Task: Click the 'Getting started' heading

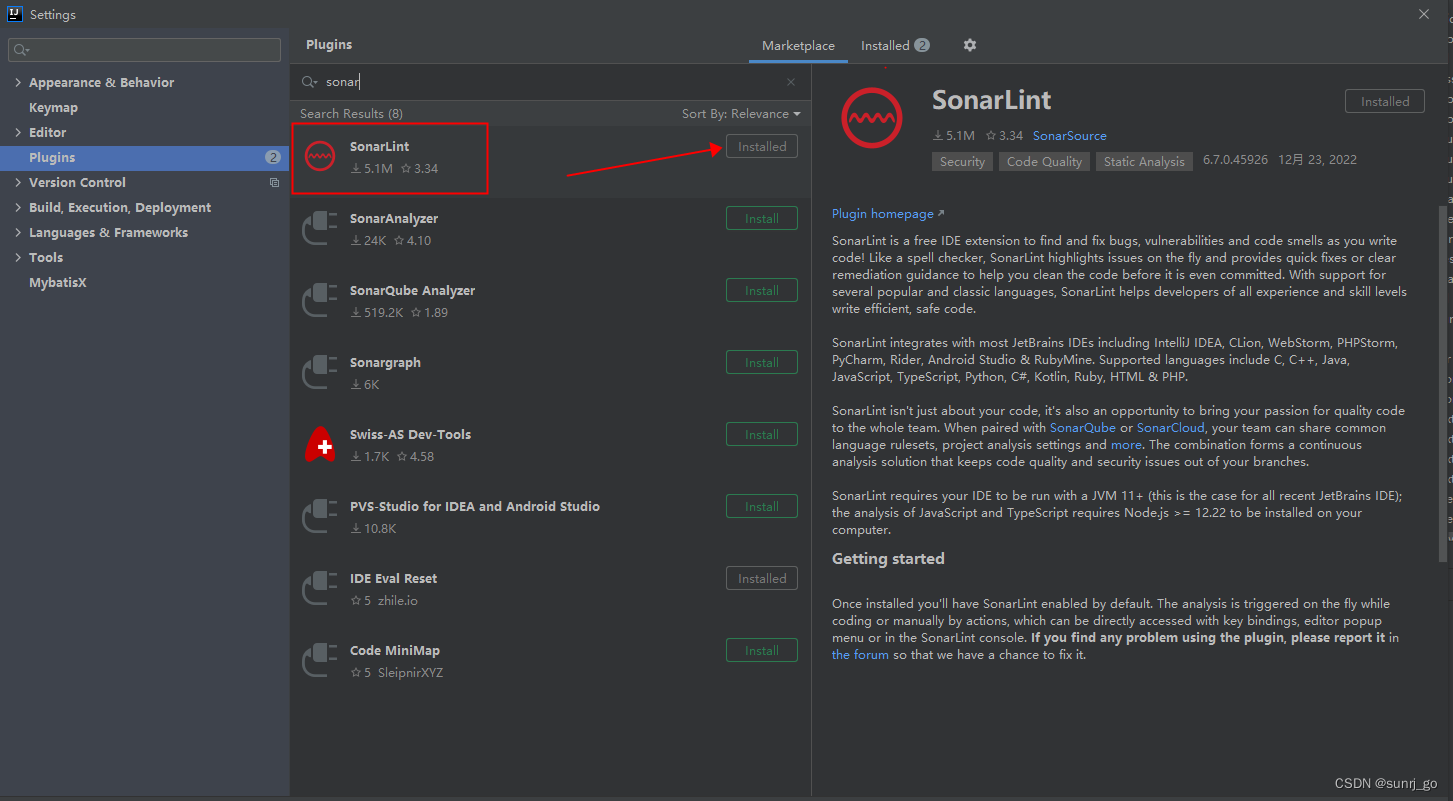Action: [x=888, y=559]
